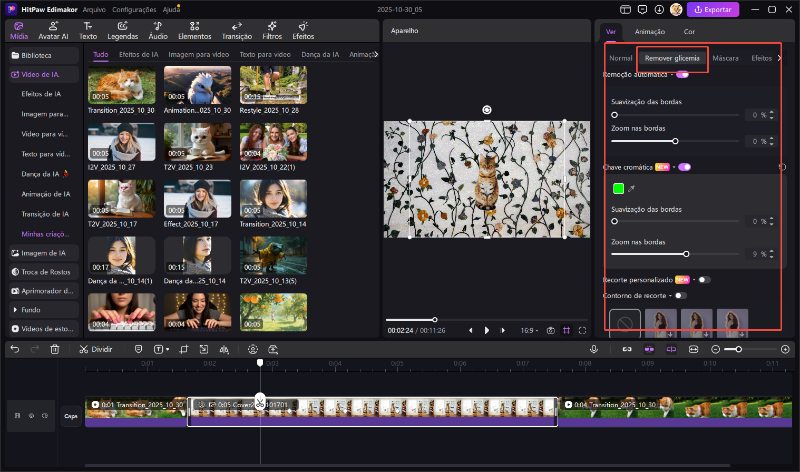
Task: Open the feedback message icon in title bar
Action: click(x=642, y=9)
